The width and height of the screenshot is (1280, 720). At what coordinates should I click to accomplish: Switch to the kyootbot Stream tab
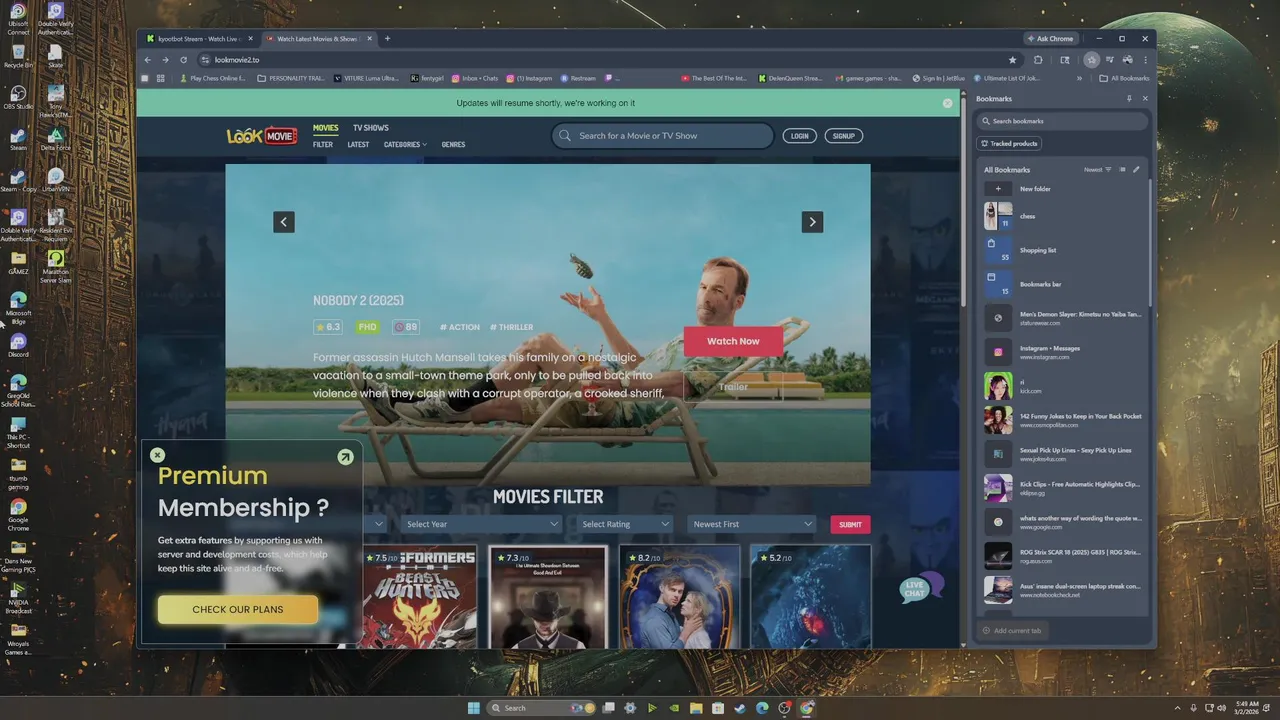click(197, 39)
